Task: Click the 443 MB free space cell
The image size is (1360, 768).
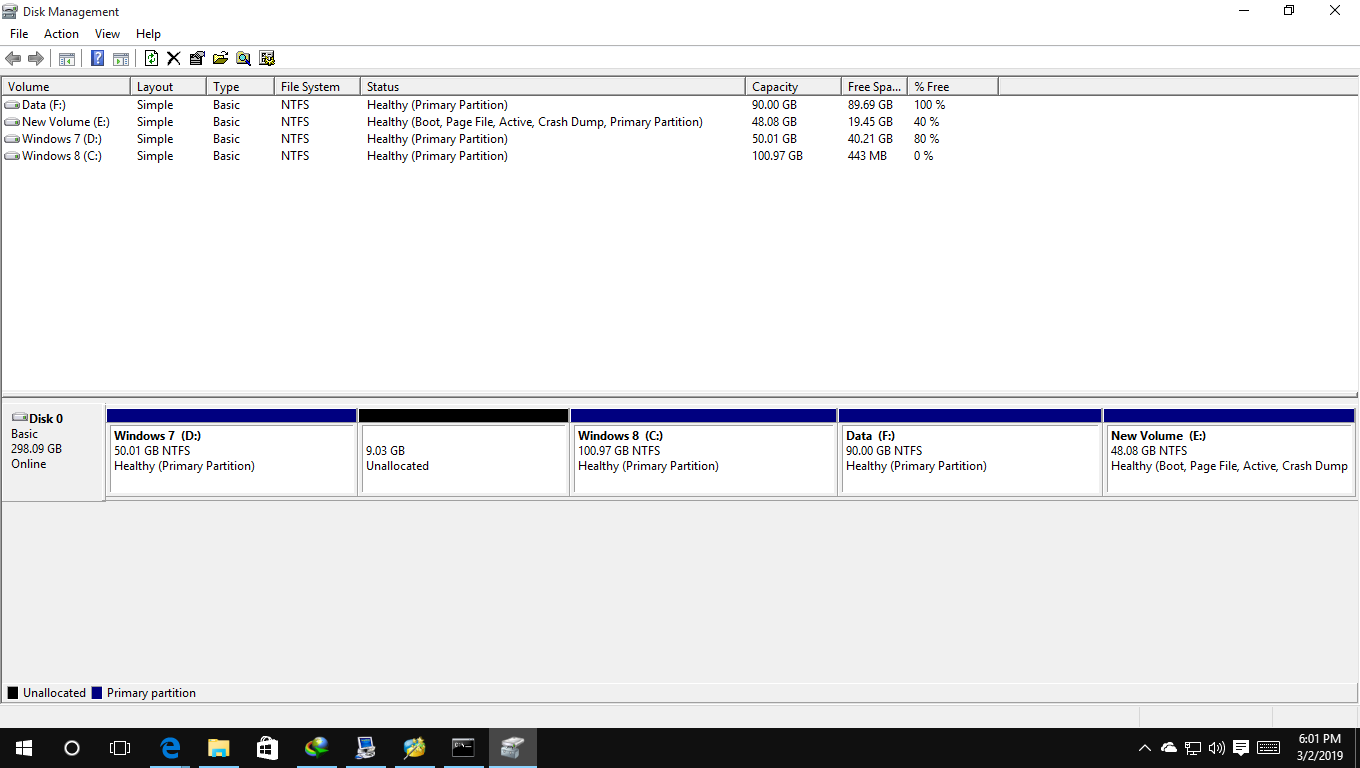Action: 867,156
